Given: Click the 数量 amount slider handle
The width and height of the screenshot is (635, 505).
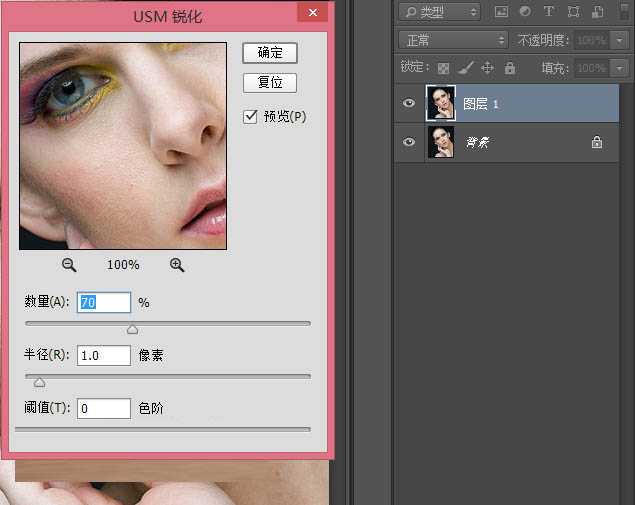Looking at the screenshot, I should (x=132, y=330).
